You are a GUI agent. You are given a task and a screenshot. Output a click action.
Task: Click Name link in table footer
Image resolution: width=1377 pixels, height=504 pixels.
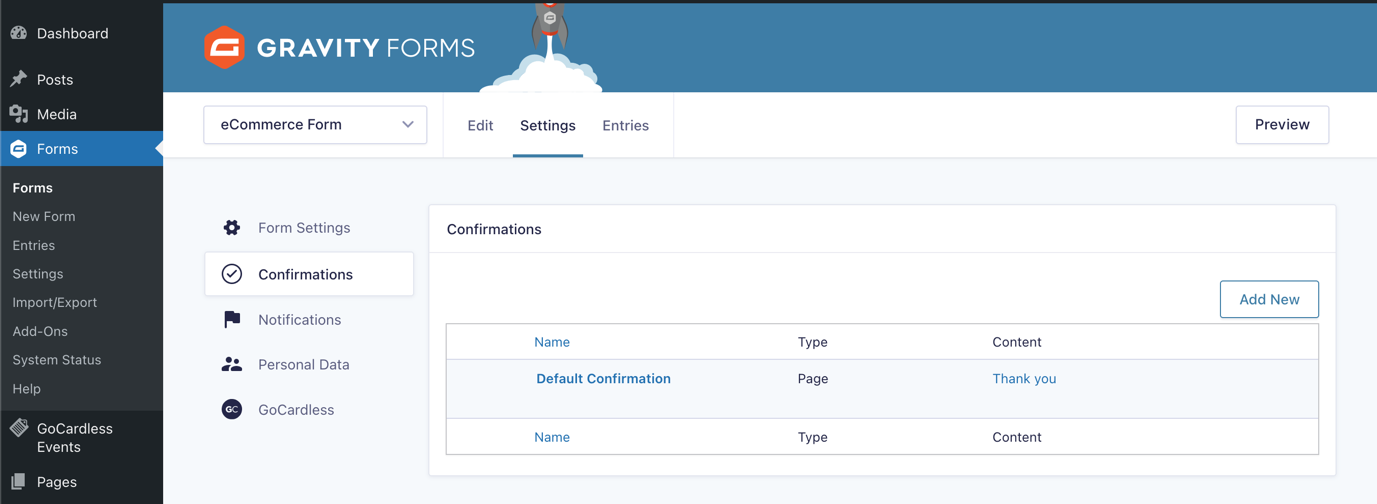tap(552, 437)
